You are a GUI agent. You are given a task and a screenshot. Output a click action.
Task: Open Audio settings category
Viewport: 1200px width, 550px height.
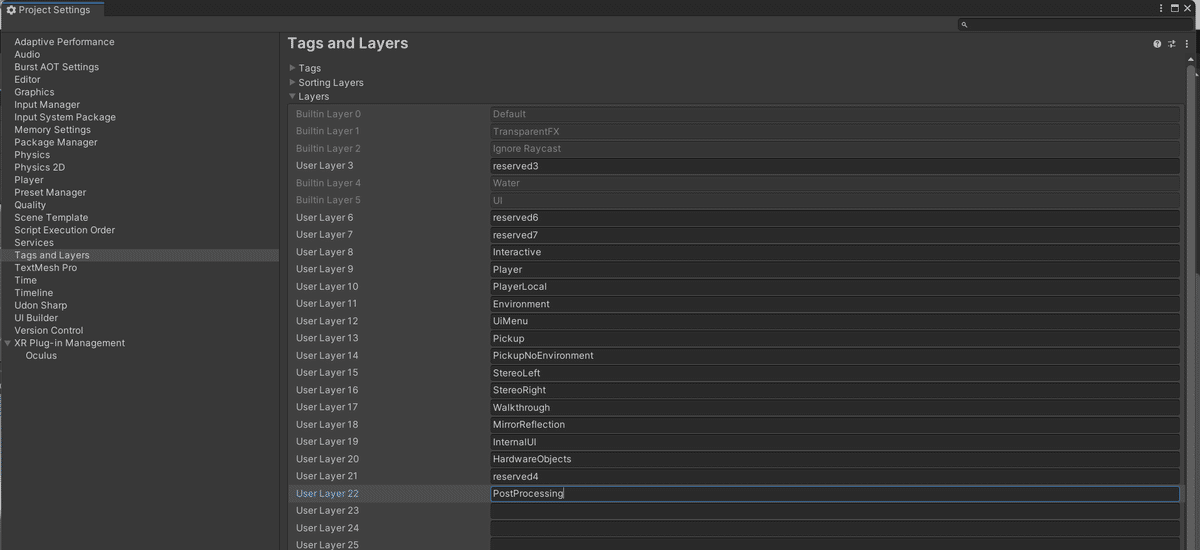[x=27, y=54]
